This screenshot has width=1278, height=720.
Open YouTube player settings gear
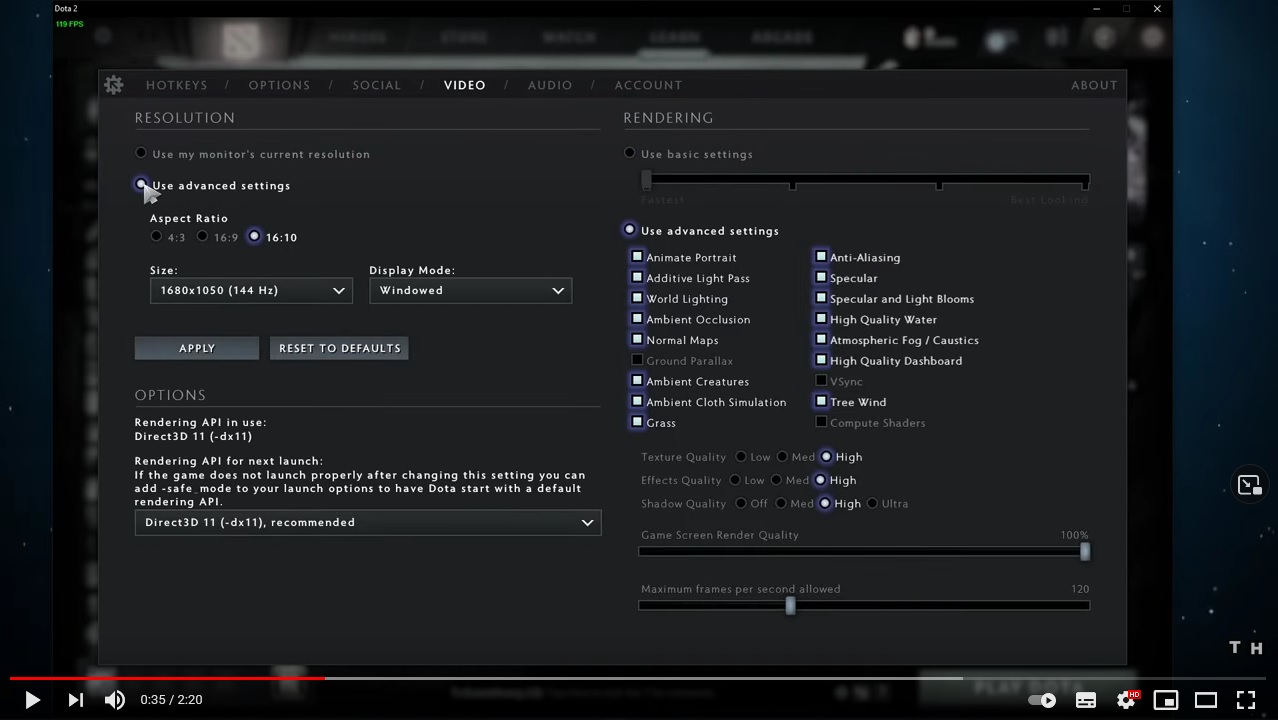[1127, 700]
